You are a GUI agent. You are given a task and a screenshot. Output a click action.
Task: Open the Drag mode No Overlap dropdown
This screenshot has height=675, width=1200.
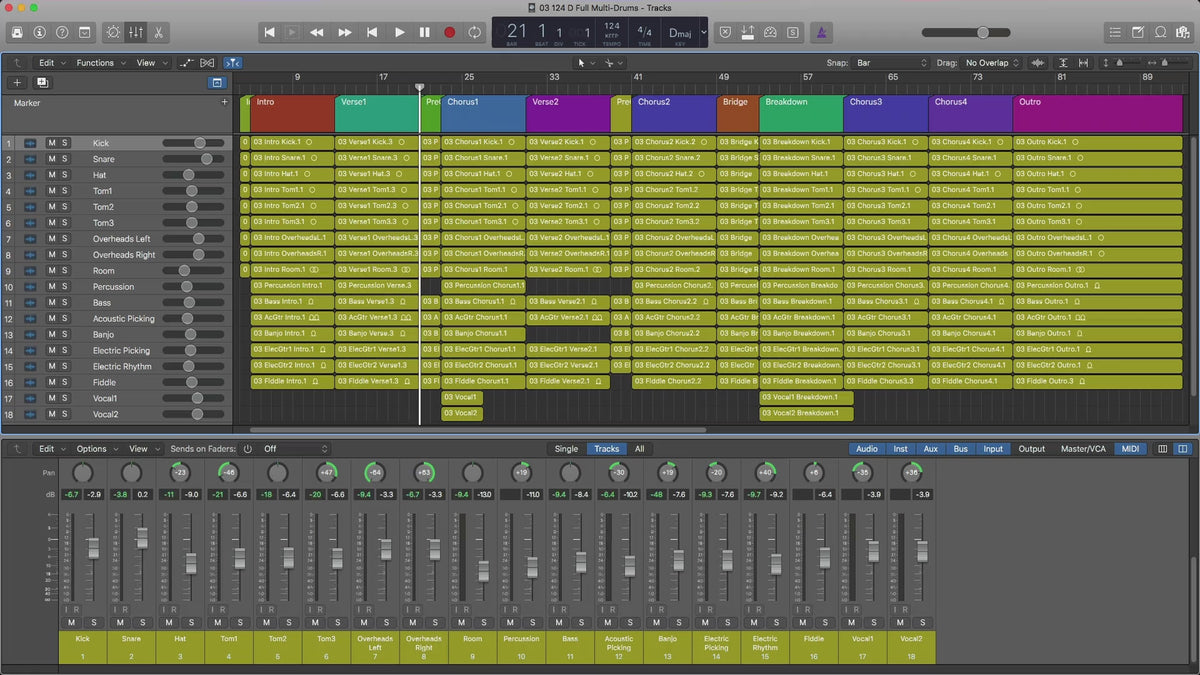(992, 63)
